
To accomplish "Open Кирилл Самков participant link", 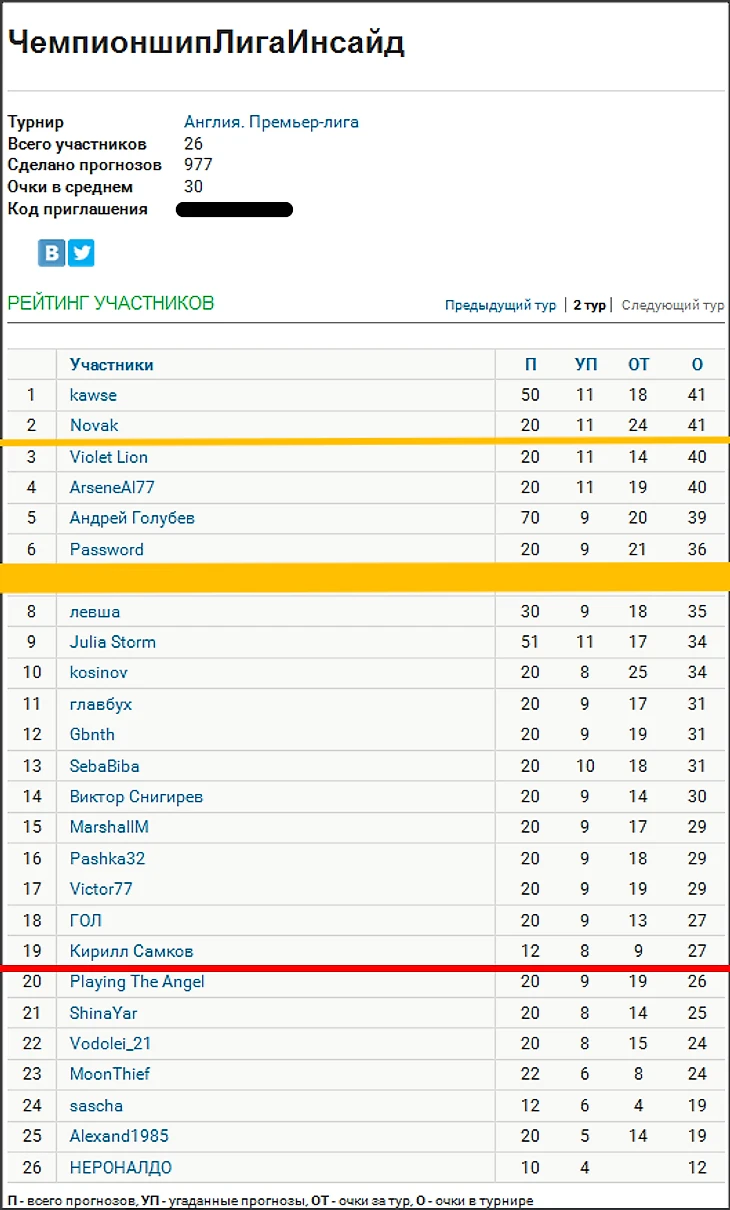I will 131,951.
